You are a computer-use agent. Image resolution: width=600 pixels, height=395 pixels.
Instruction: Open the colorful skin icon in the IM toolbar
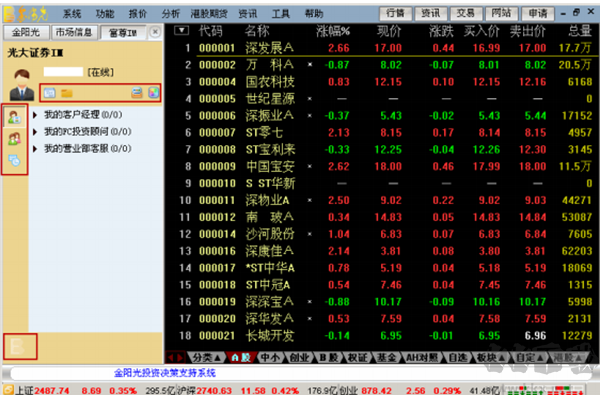click(x=153, y=92)
